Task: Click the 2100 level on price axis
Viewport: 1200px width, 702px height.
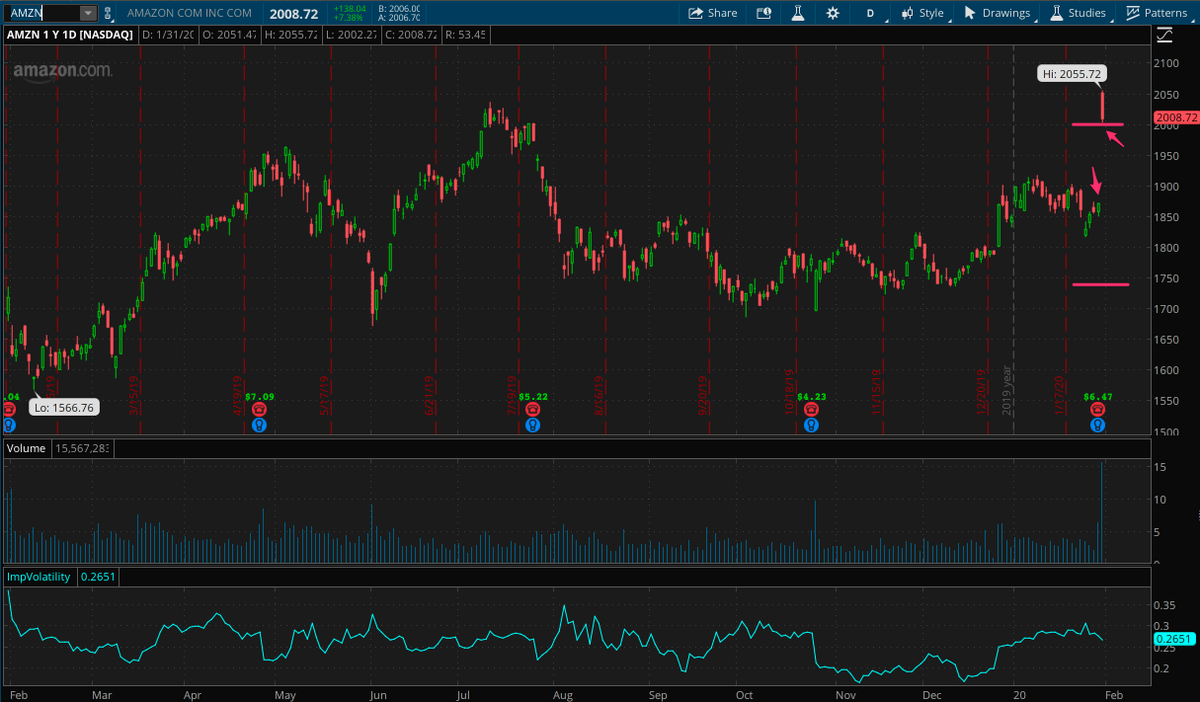Action: click(x=1165, y=63)
